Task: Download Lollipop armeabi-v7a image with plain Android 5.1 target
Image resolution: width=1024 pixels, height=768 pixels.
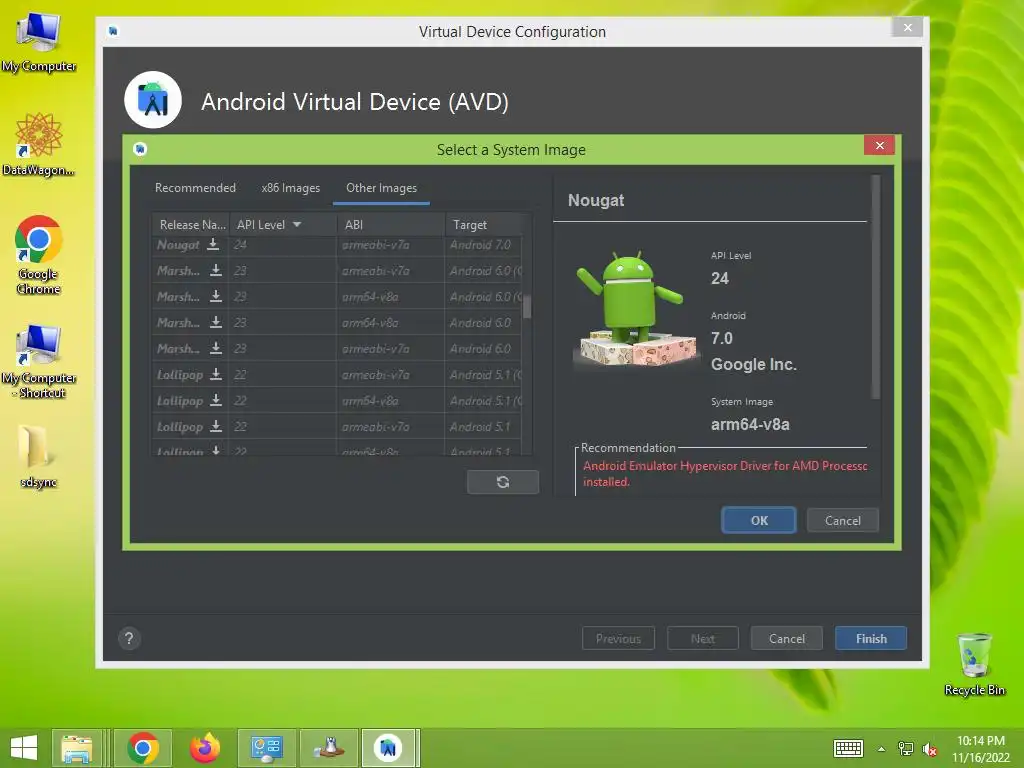Action: (216, 426)
